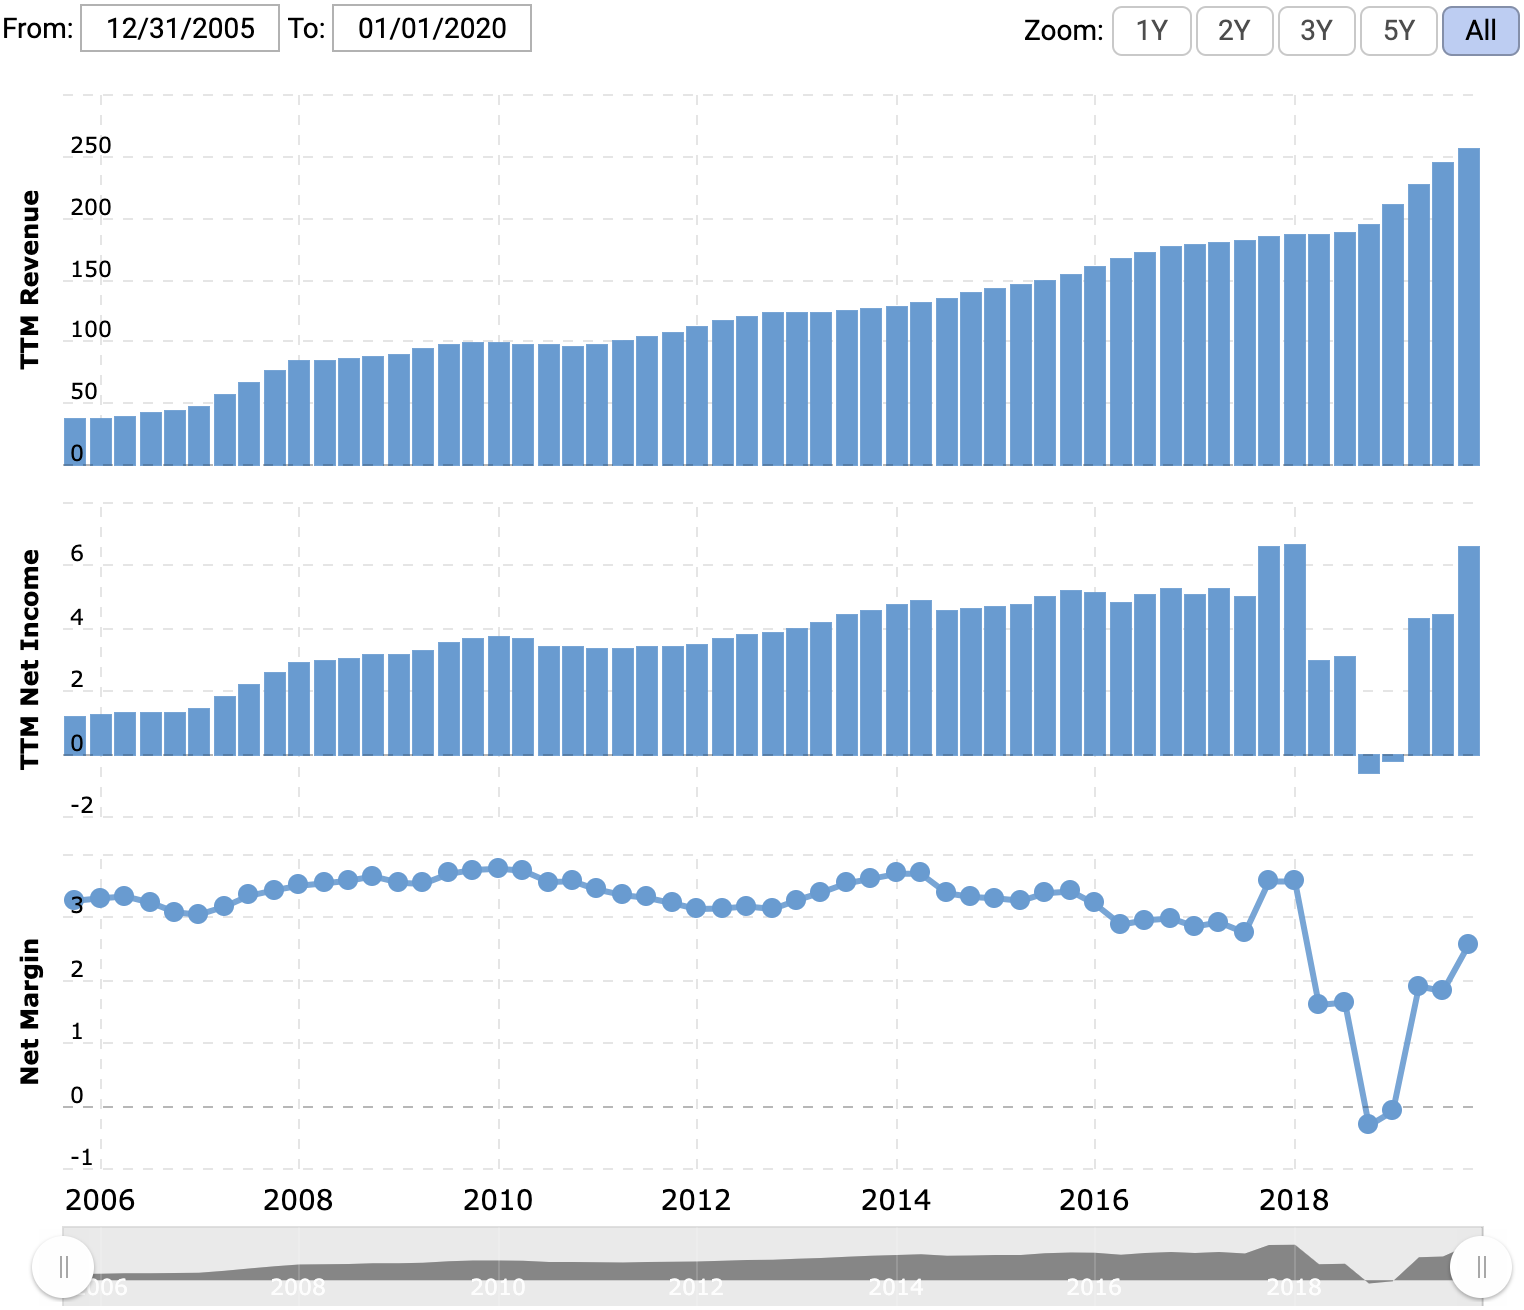Click the 2018 x-axis label
1524x1310 pixels.
[1294, 1200]
